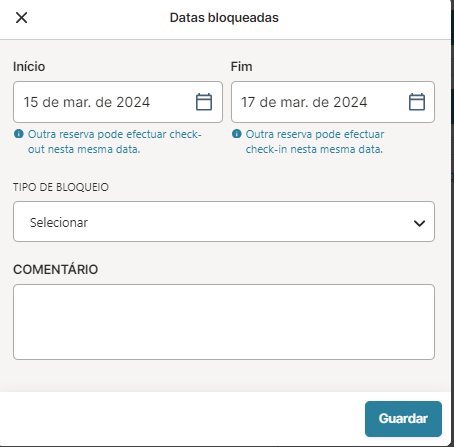The width and height of the screenshot is (454, 447).
Task: Click the COMENTÁRIO label
Action: (x=56, y=269)
